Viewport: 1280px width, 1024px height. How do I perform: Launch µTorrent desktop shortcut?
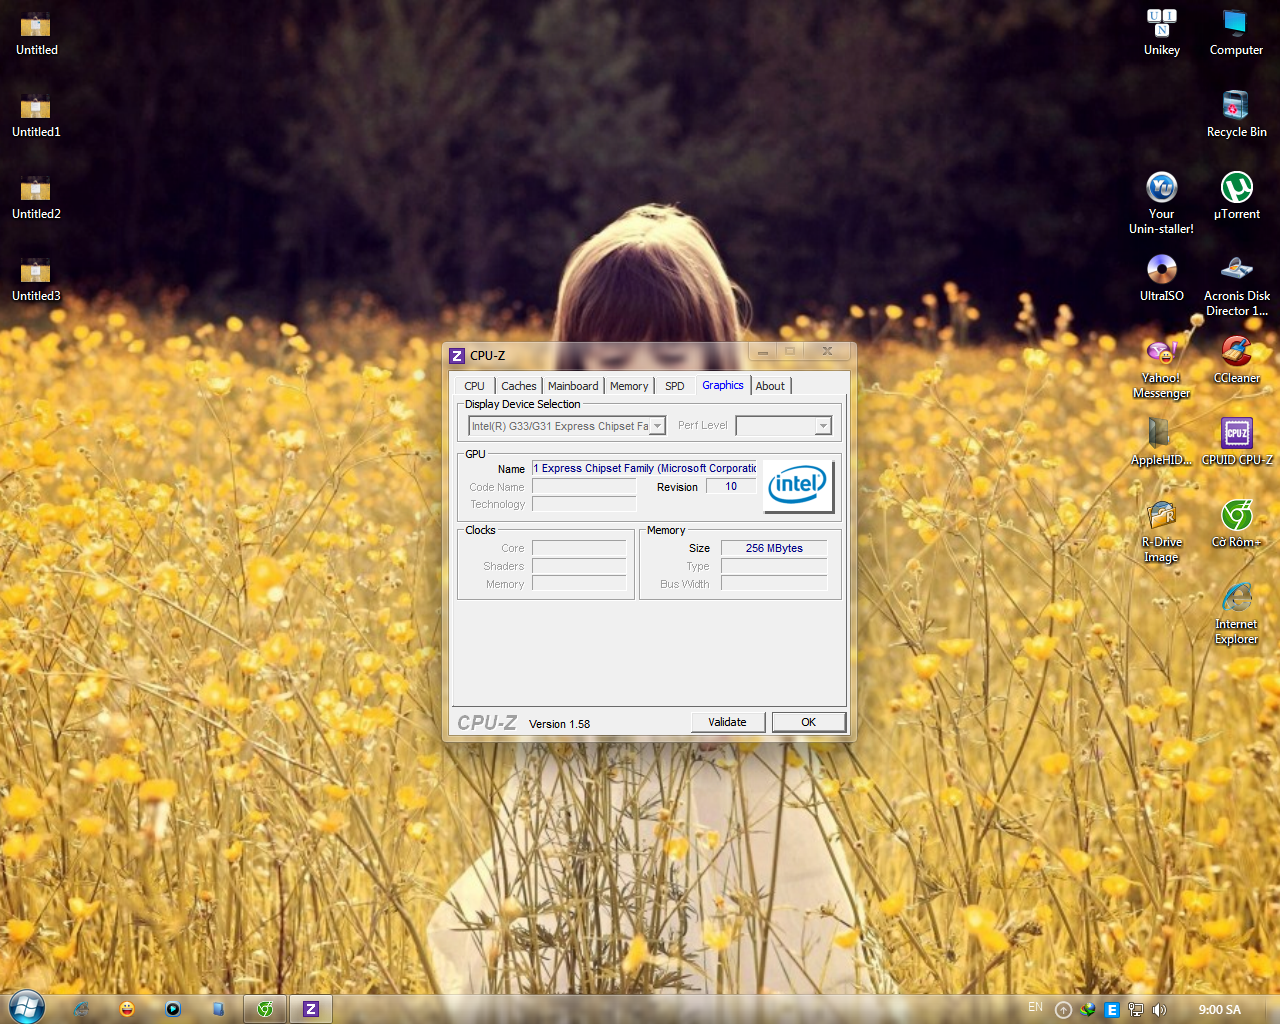tap(1237, 196)
